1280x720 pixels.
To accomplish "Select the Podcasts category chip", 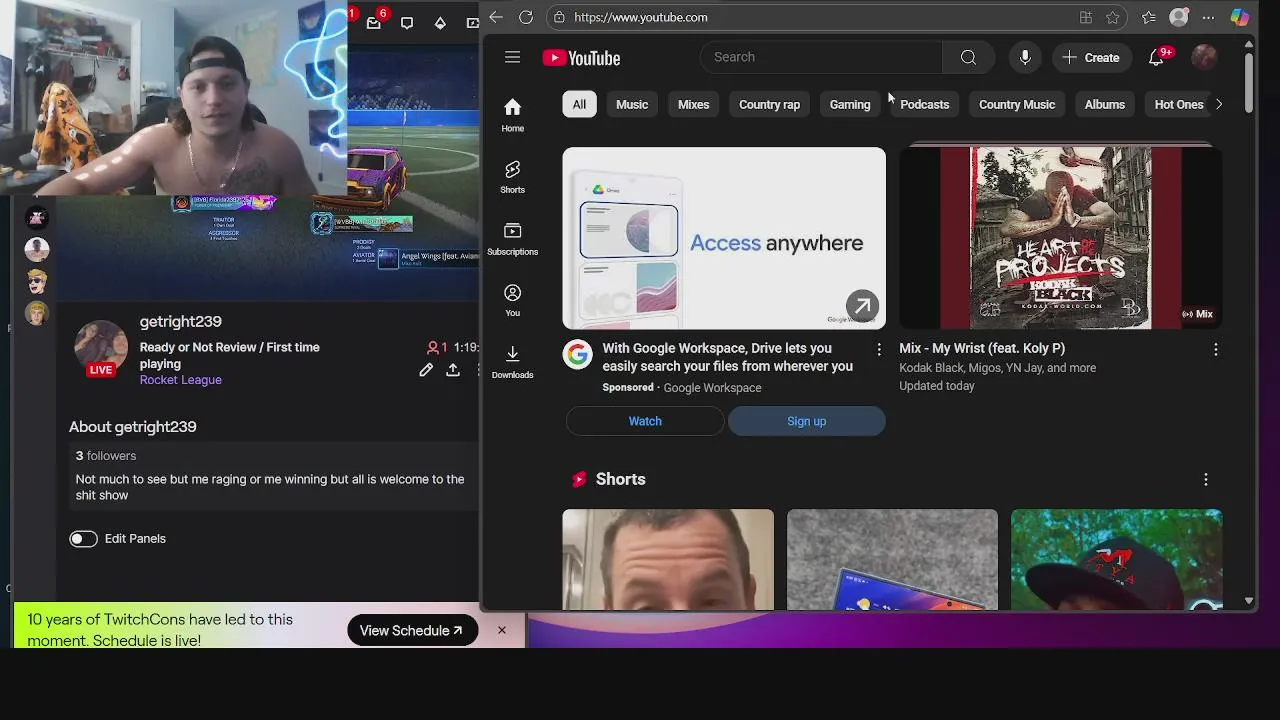I will 924,104.
